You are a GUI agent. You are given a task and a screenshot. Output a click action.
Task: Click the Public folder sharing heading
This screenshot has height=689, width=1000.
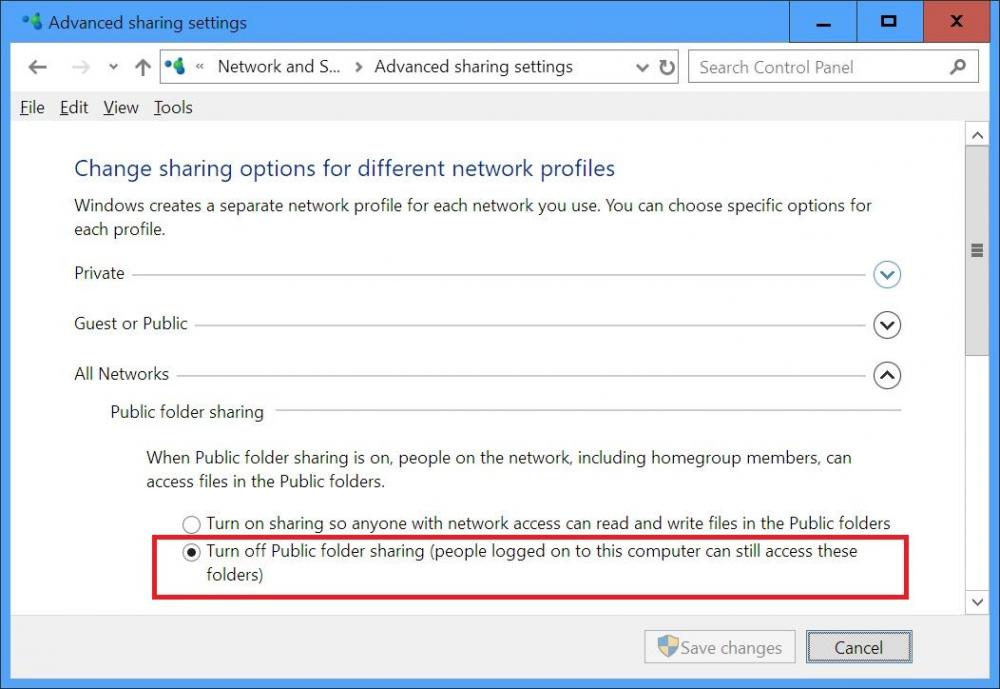point(187,412)
